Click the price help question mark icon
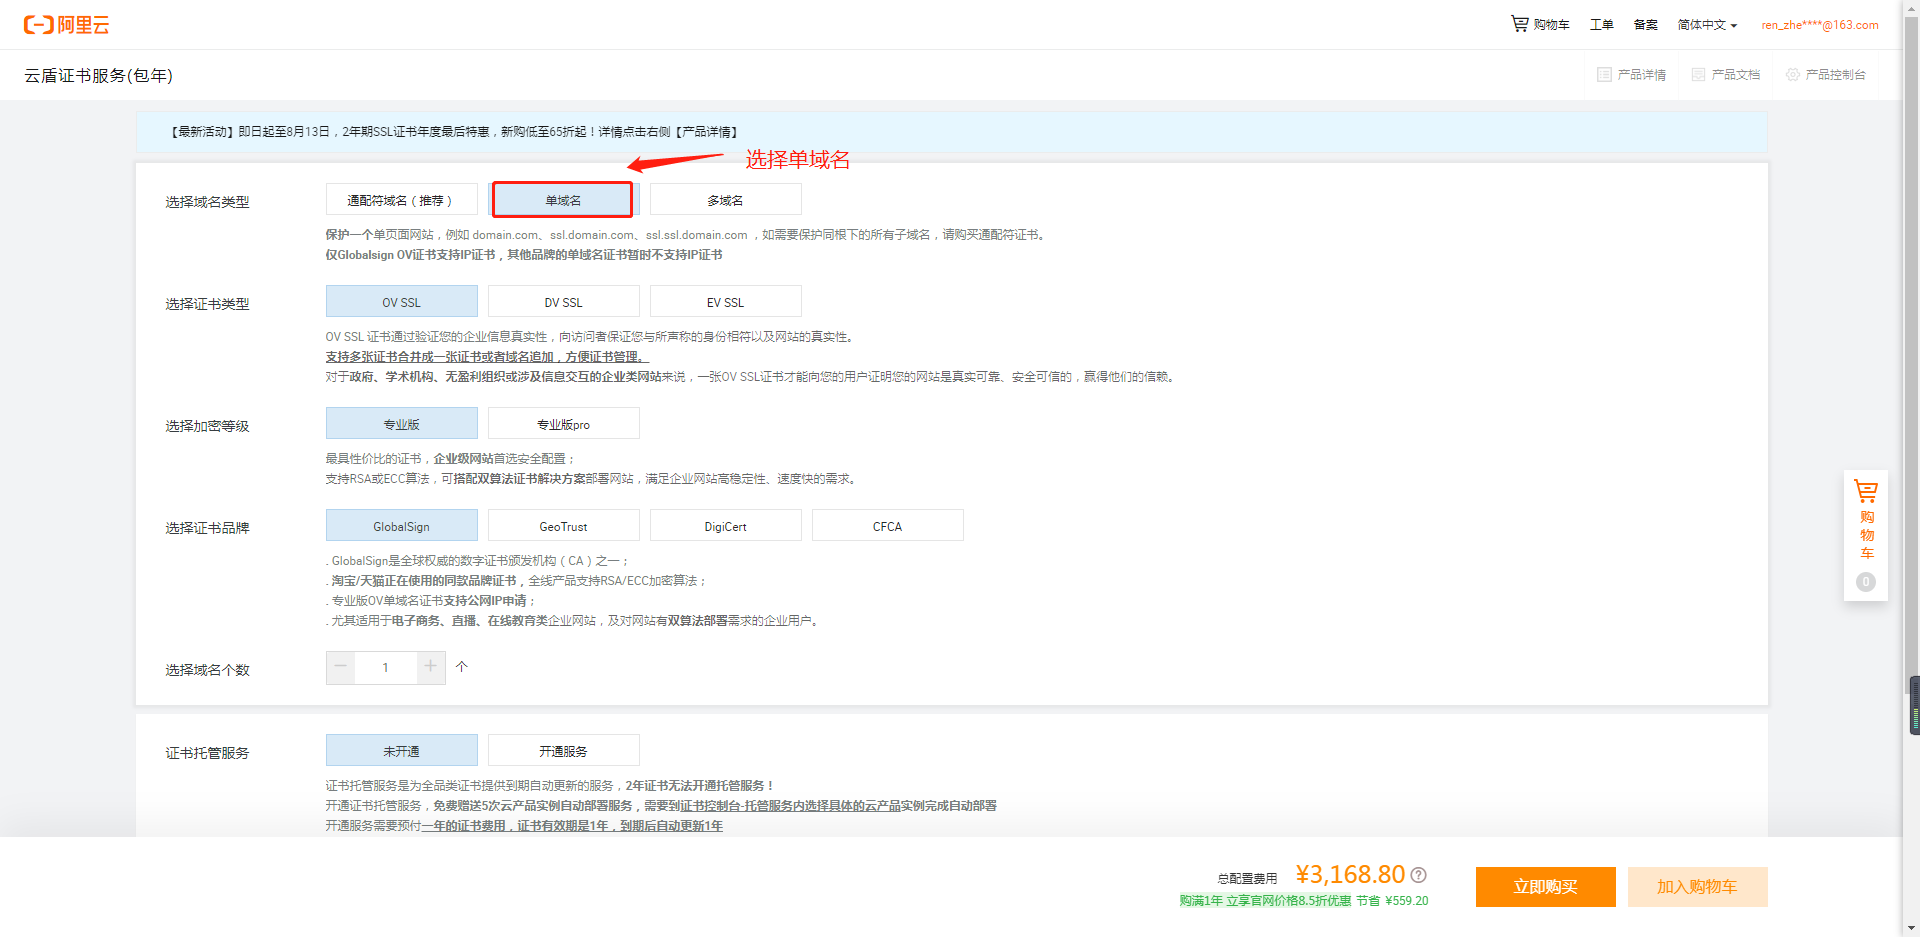This screenshot has height=937, width=1920. coord(1418,875)
